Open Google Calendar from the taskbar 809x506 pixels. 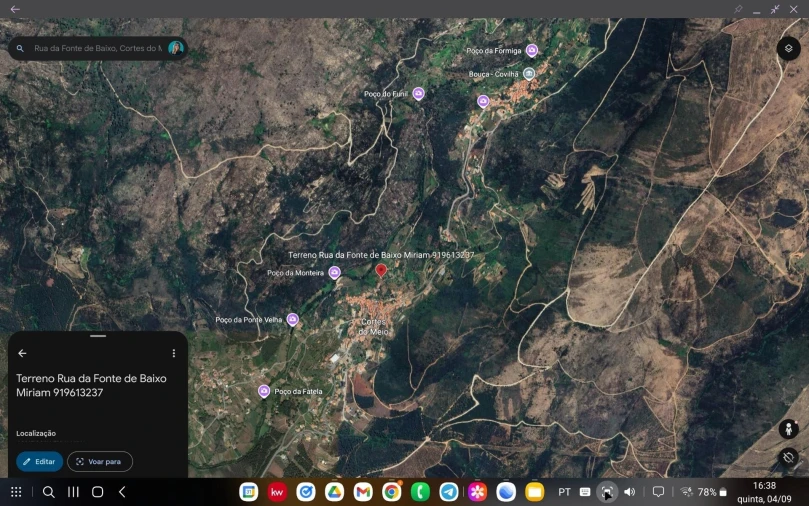tap(249, 492)
